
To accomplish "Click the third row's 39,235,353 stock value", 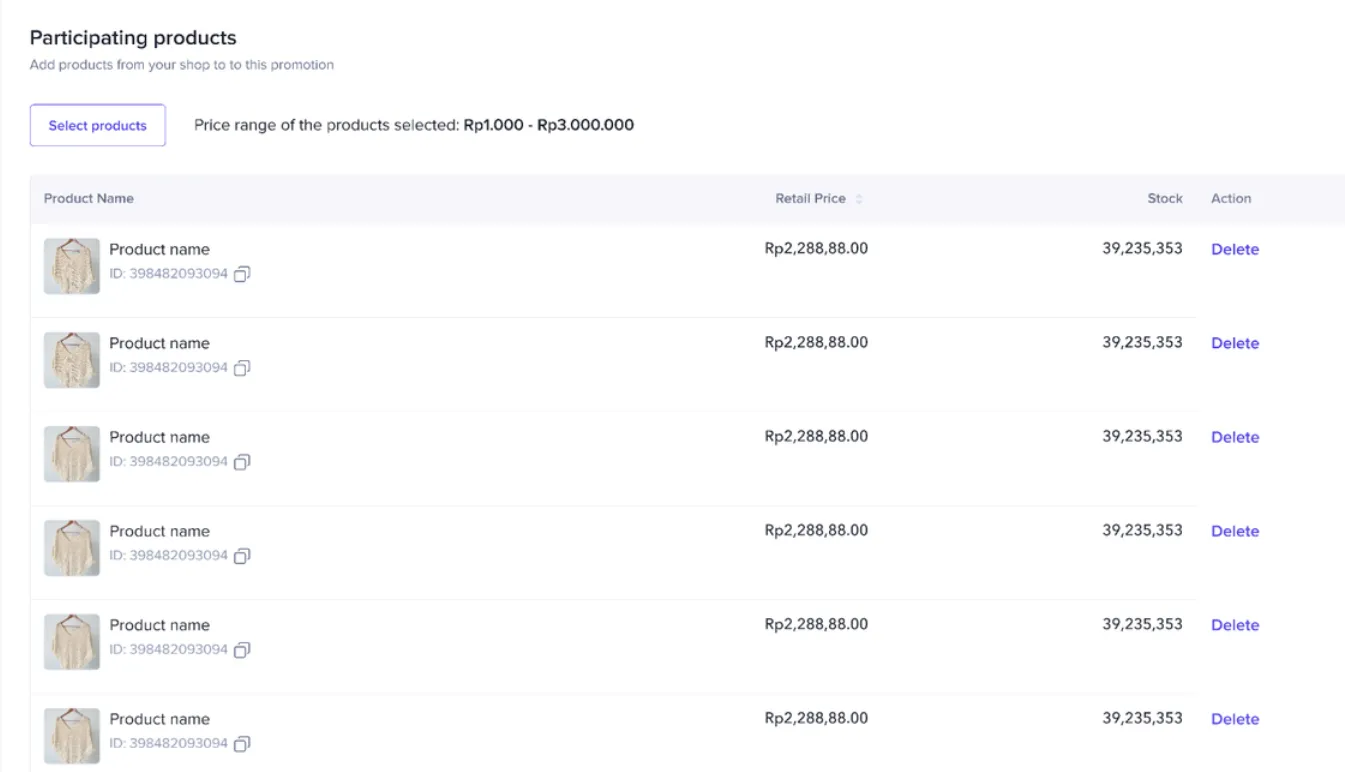I will [1143, 436].
